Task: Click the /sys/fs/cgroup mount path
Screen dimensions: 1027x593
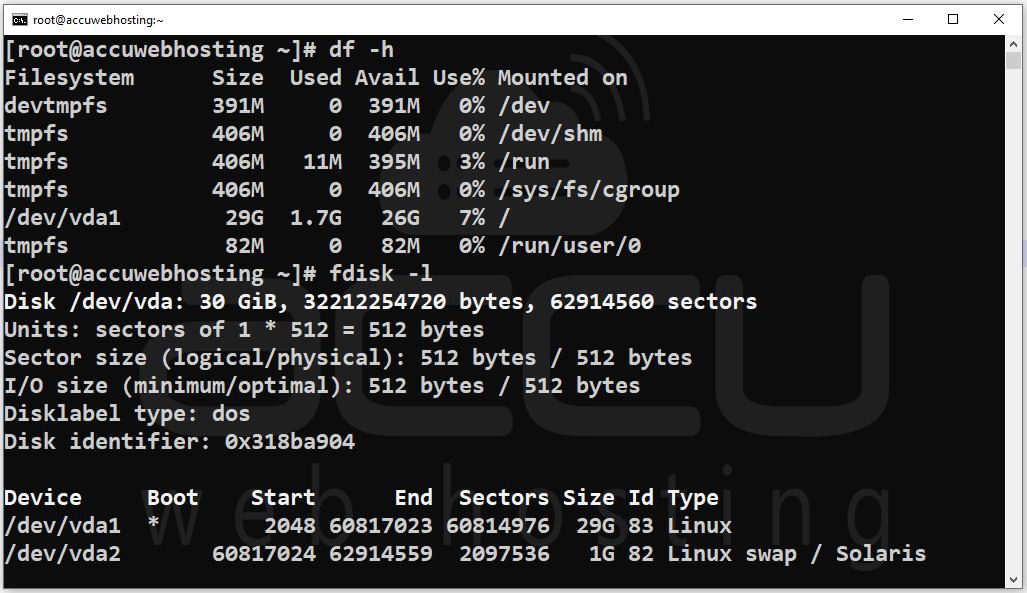Action: 588,190
